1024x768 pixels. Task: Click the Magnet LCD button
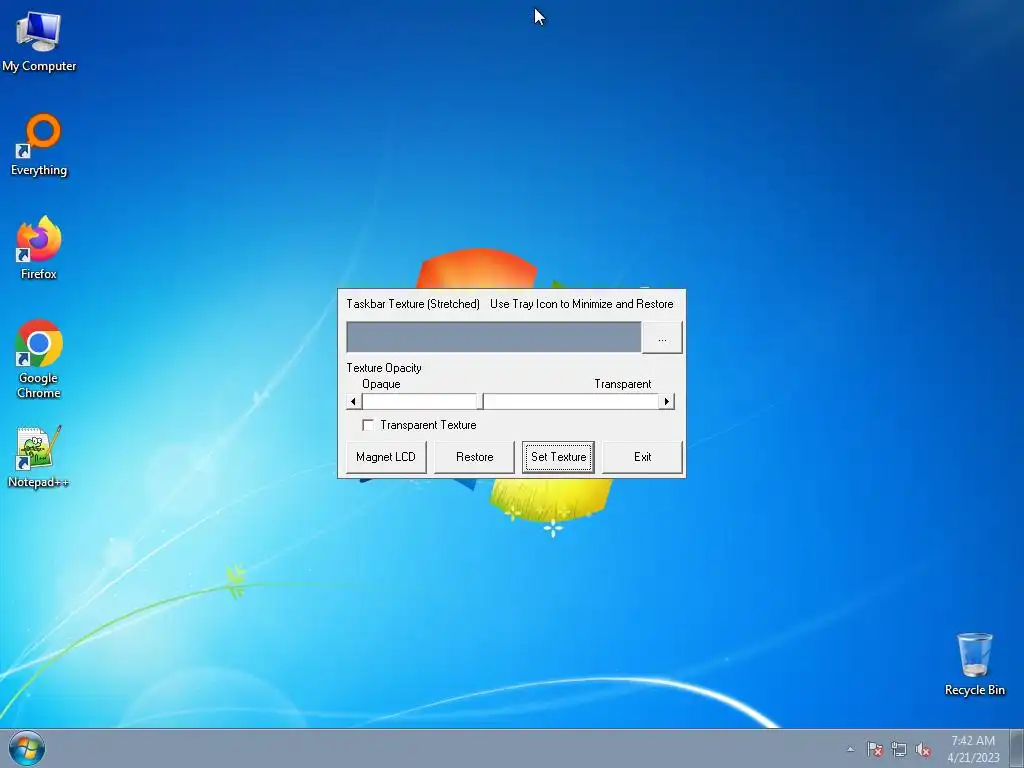coord(386,456)
